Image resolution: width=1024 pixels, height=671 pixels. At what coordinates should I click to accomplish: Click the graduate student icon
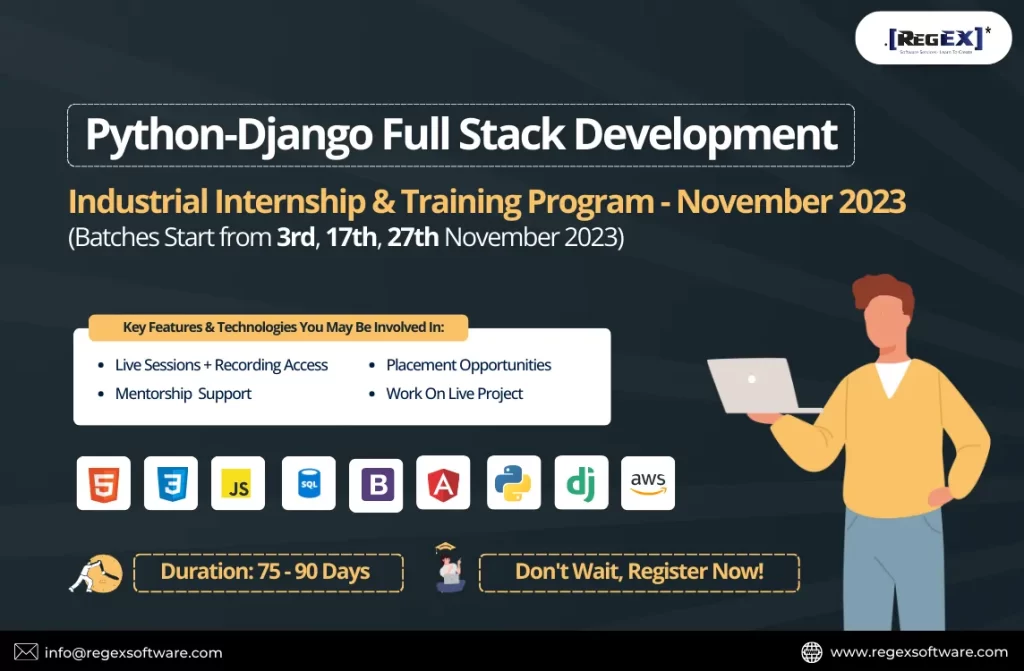tap(449, 568)
